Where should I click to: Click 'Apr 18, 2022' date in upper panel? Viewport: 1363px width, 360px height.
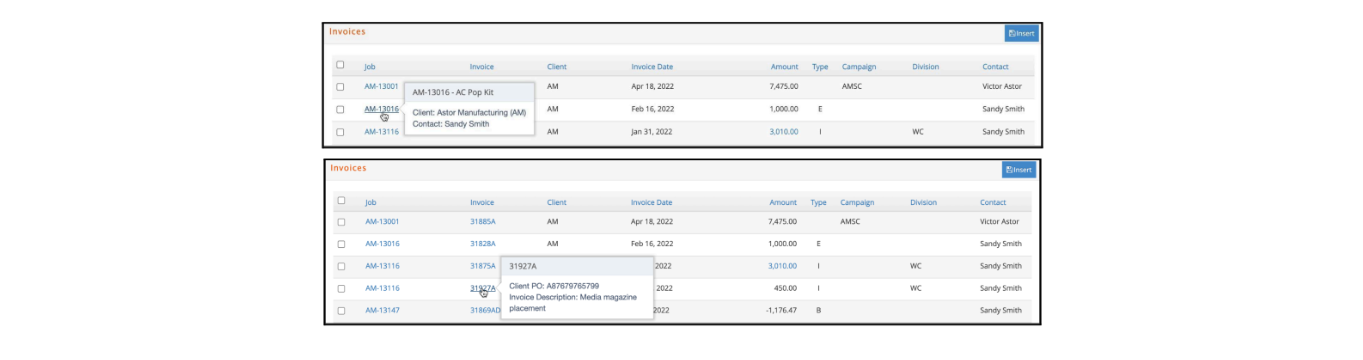point(652,87)
